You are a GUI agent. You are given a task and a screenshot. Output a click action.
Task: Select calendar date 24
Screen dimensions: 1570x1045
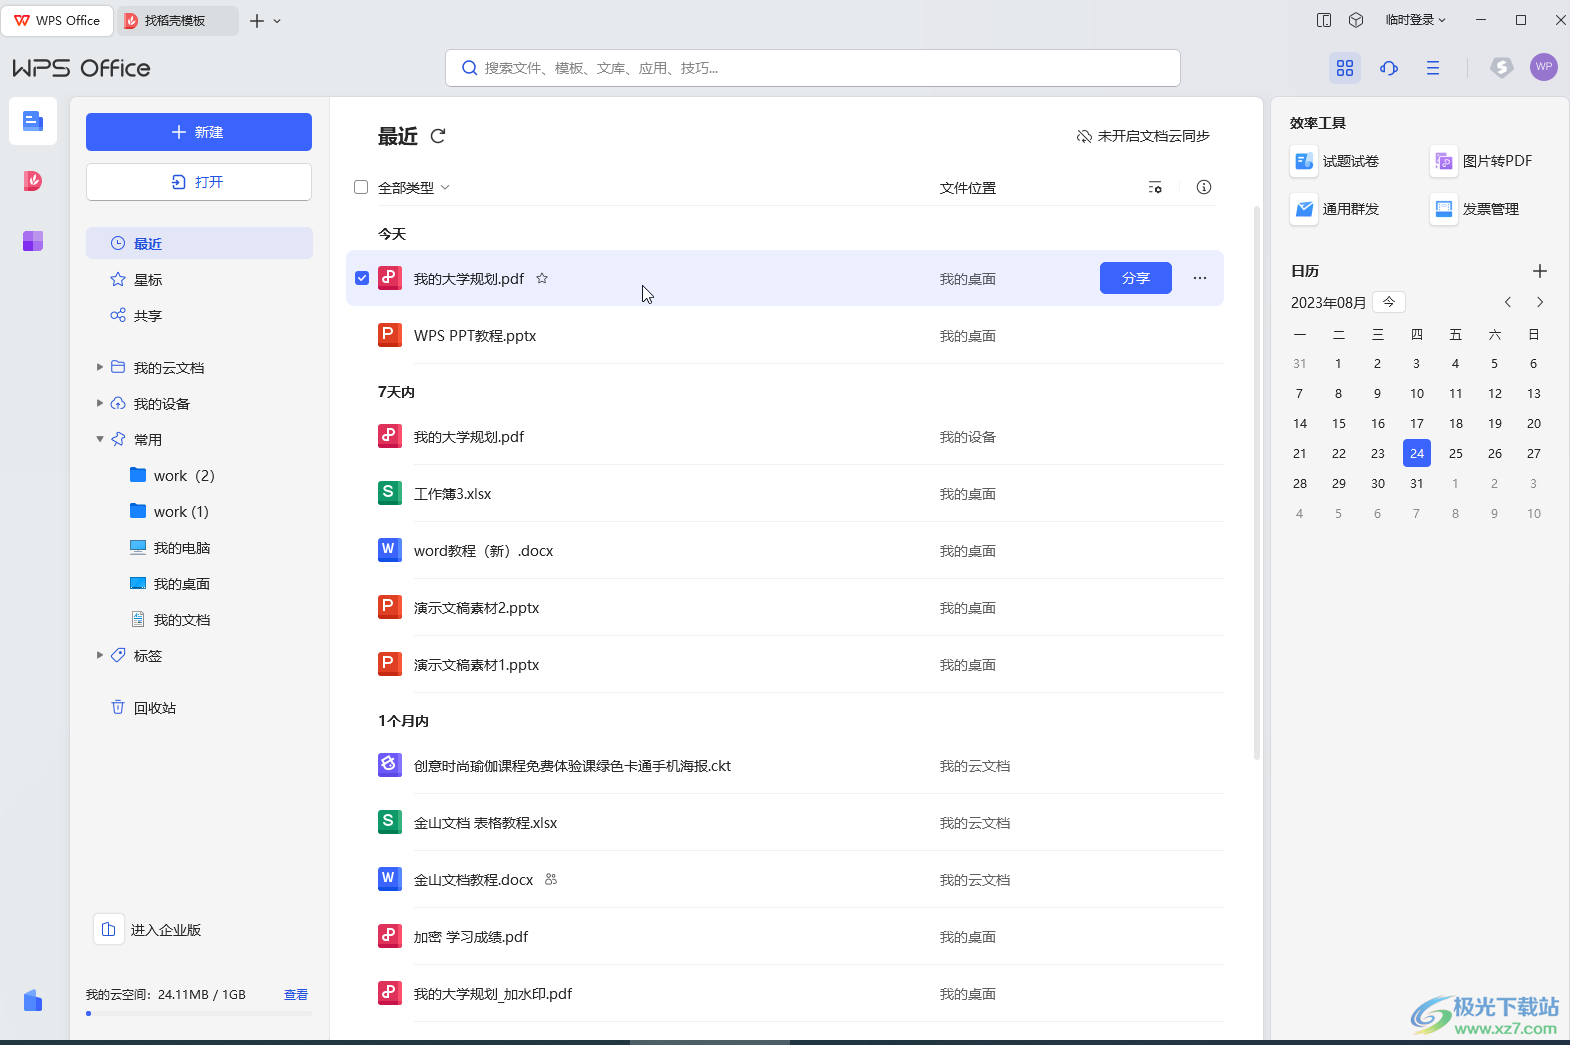point(1417,453)
